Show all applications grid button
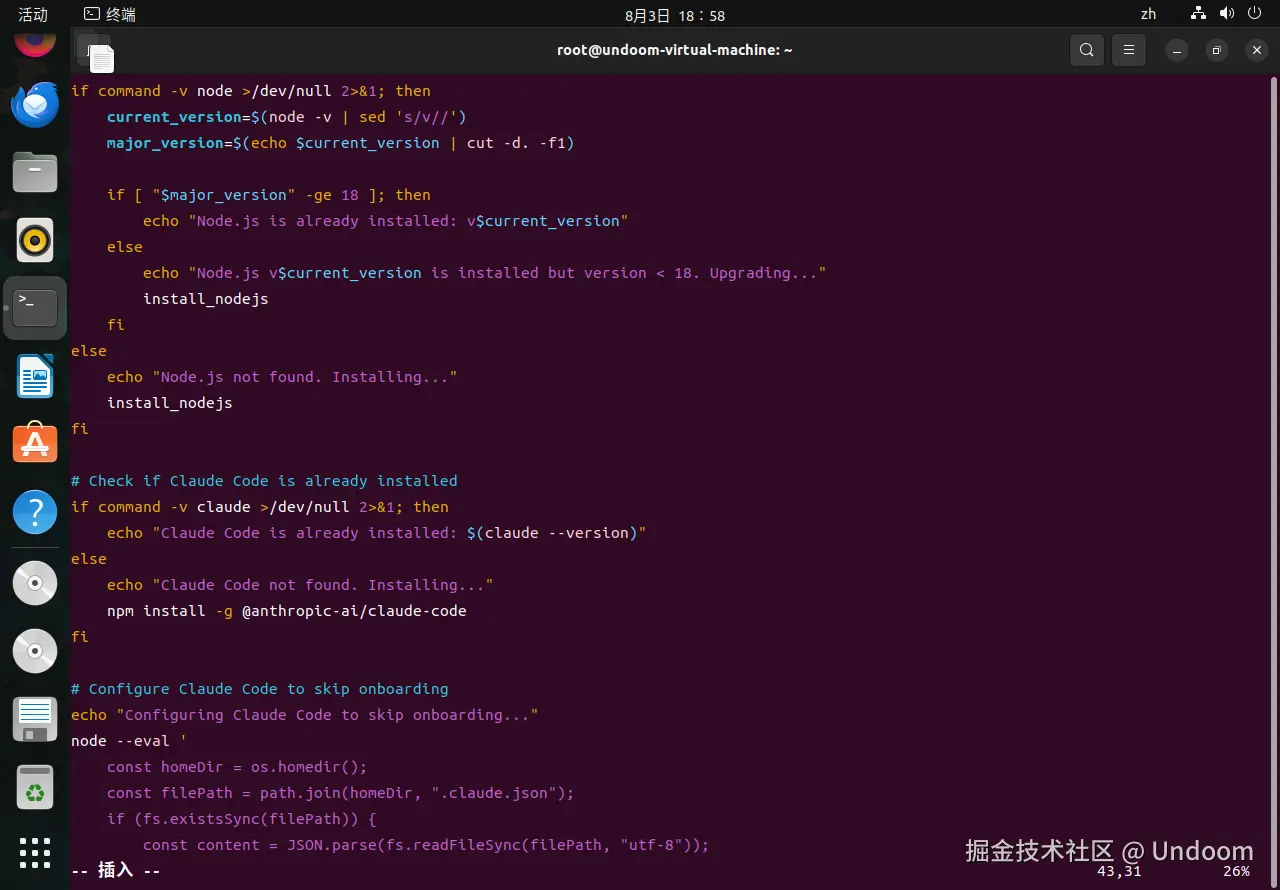 click(35, 853)
